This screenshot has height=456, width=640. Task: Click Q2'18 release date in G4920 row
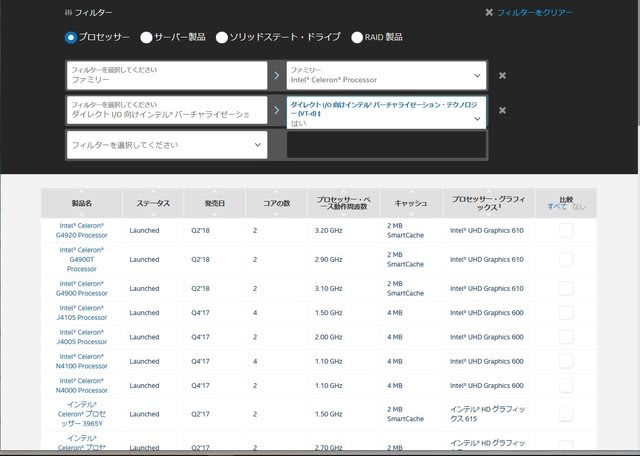[x=200, y=231]
